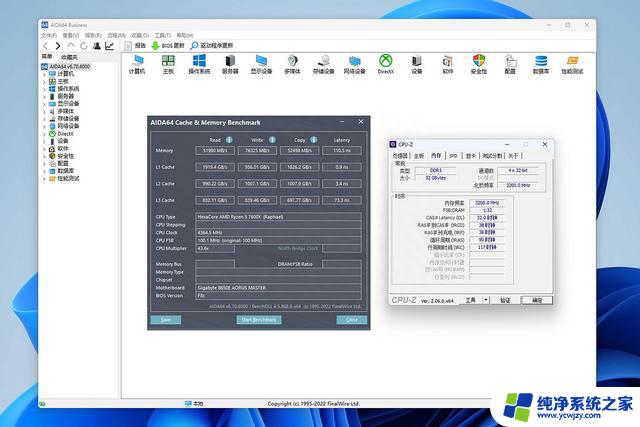Select the AIDA64 v6.70.6000 root tree item
This screenshot has width=640, height=427.
pyautogui.click(x=70, y=67)
